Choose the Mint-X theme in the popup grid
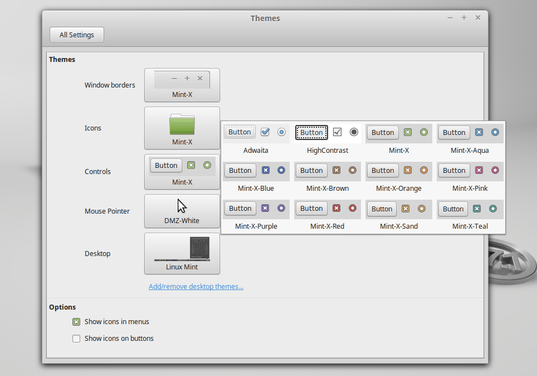Viewport: 537px width, 376px height. pos(399,139)
